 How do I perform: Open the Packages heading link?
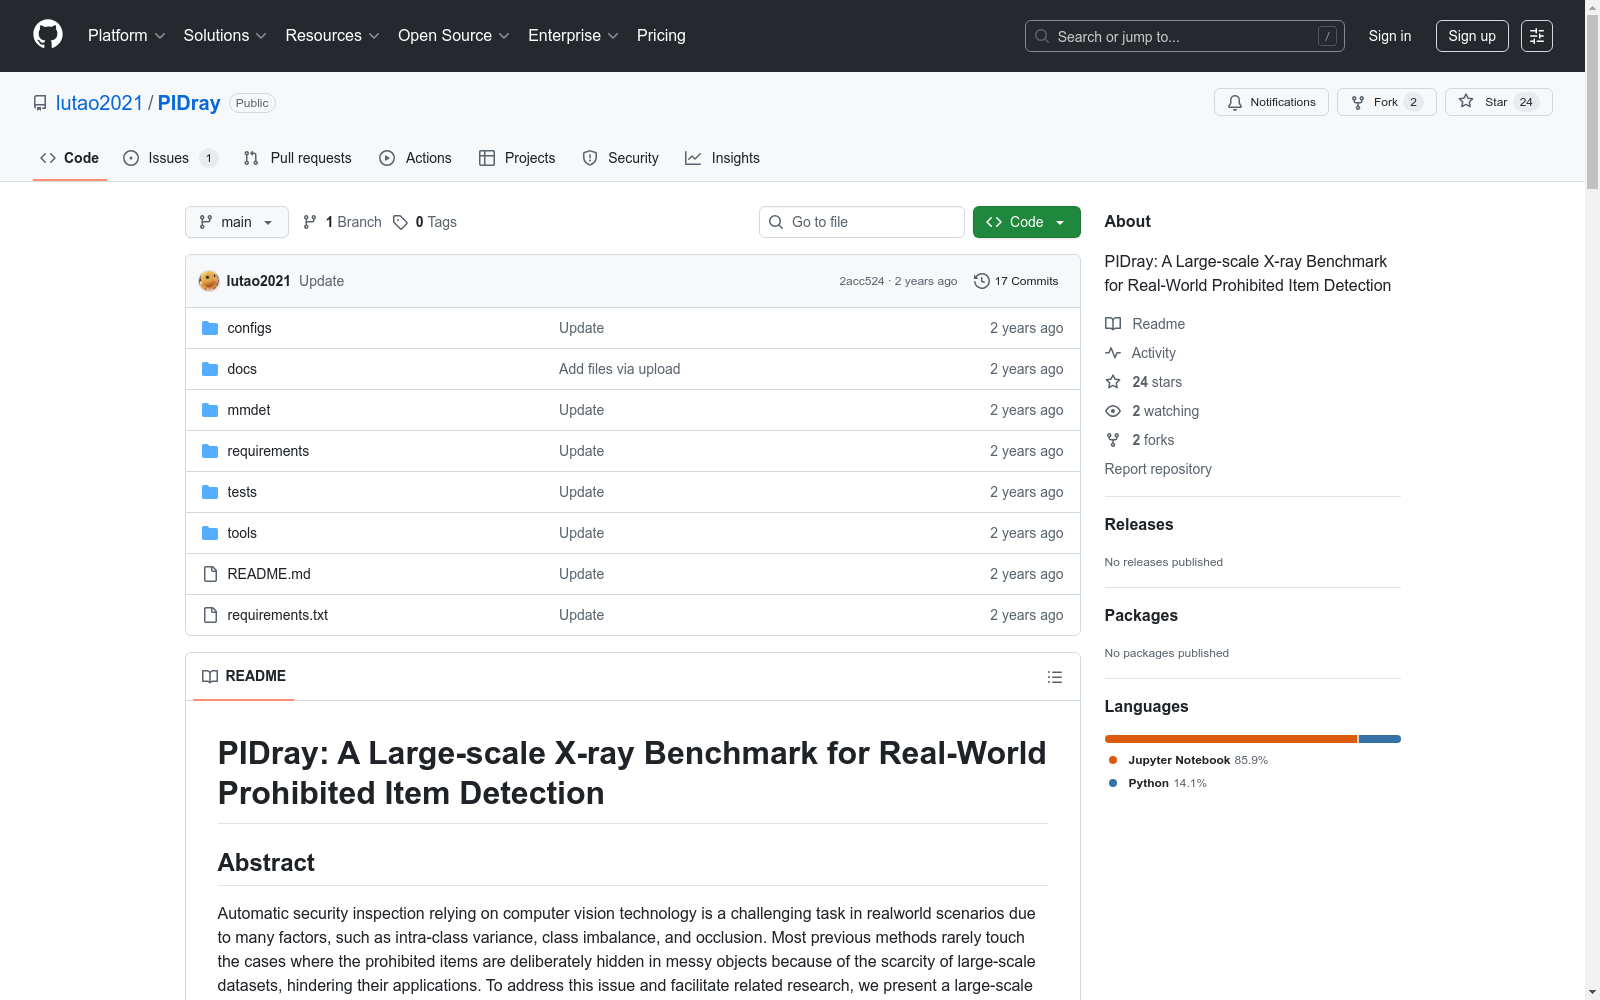tap(1141, 616)
